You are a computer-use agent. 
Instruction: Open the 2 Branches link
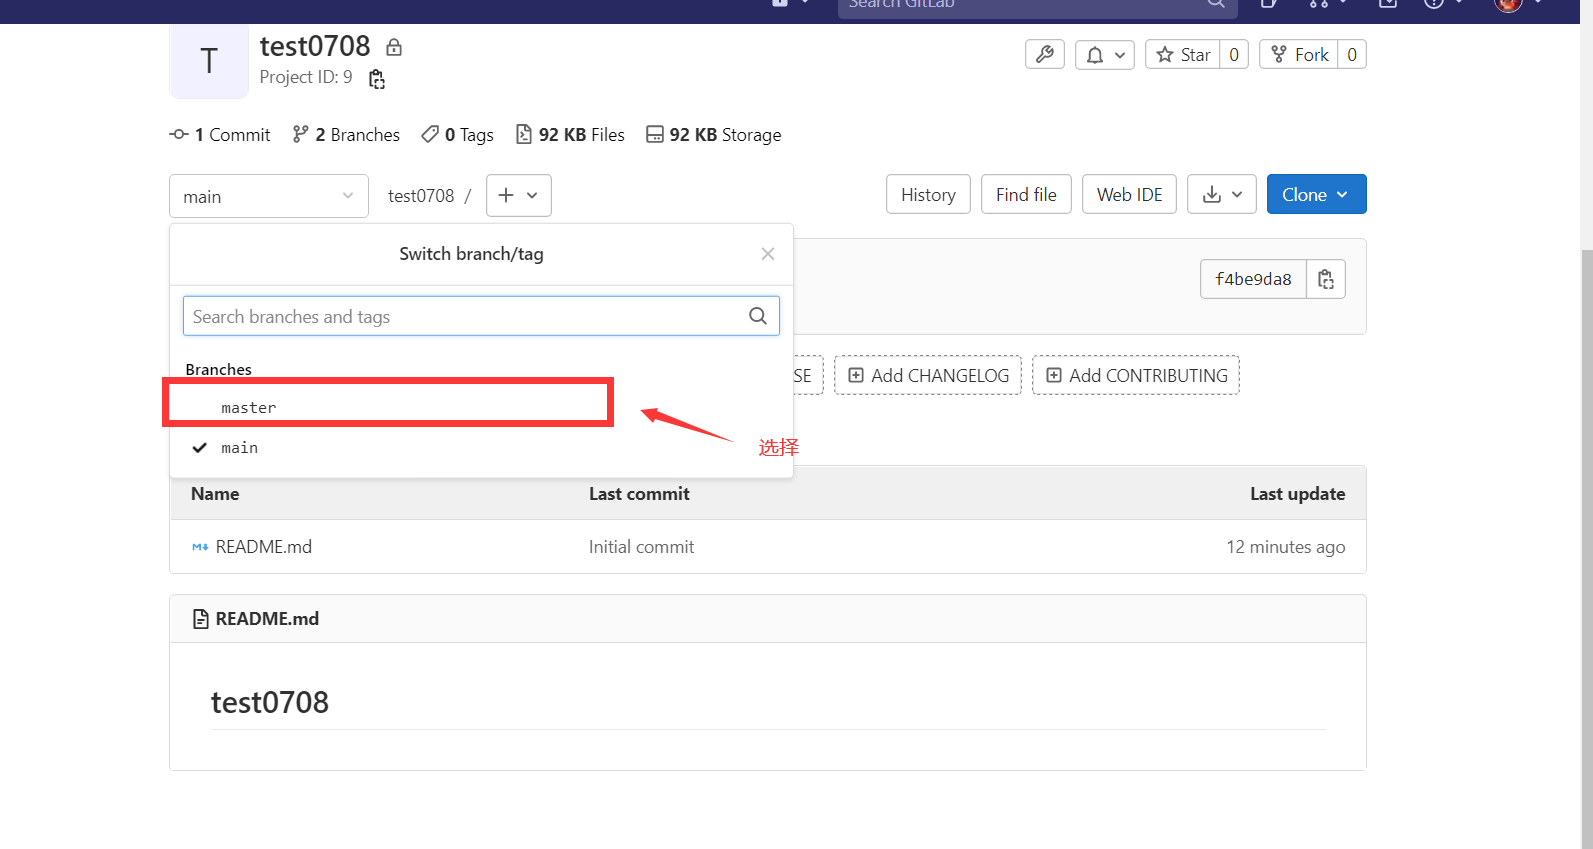(x=346, y=135)
